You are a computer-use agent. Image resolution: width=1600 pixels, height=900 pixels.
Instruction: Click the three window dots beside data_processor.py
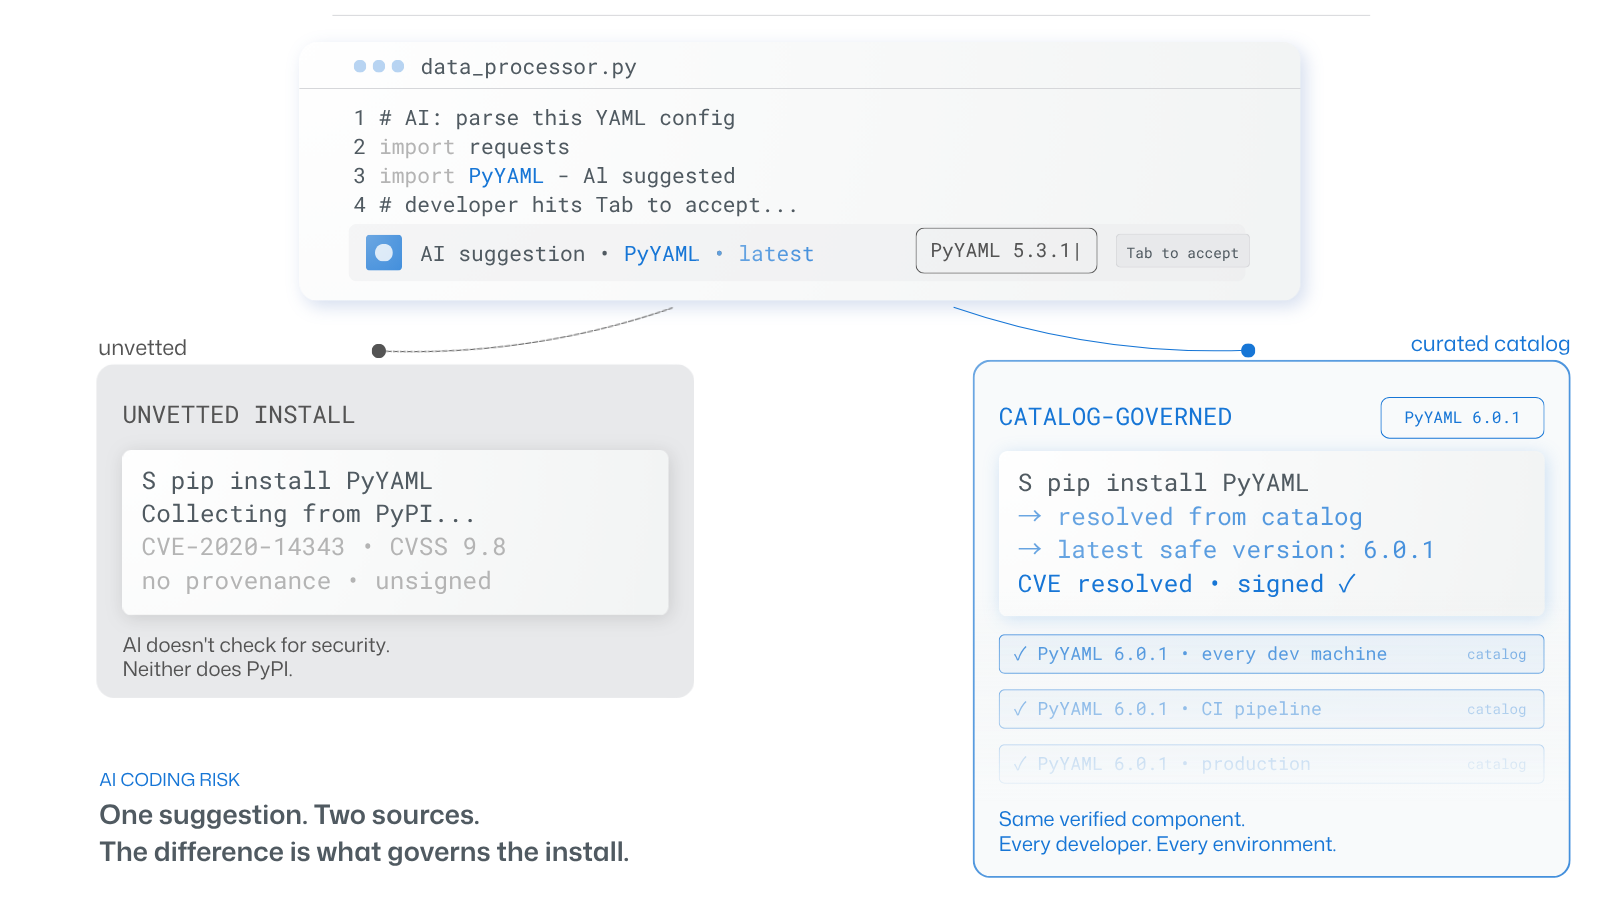tap(379, 66)
